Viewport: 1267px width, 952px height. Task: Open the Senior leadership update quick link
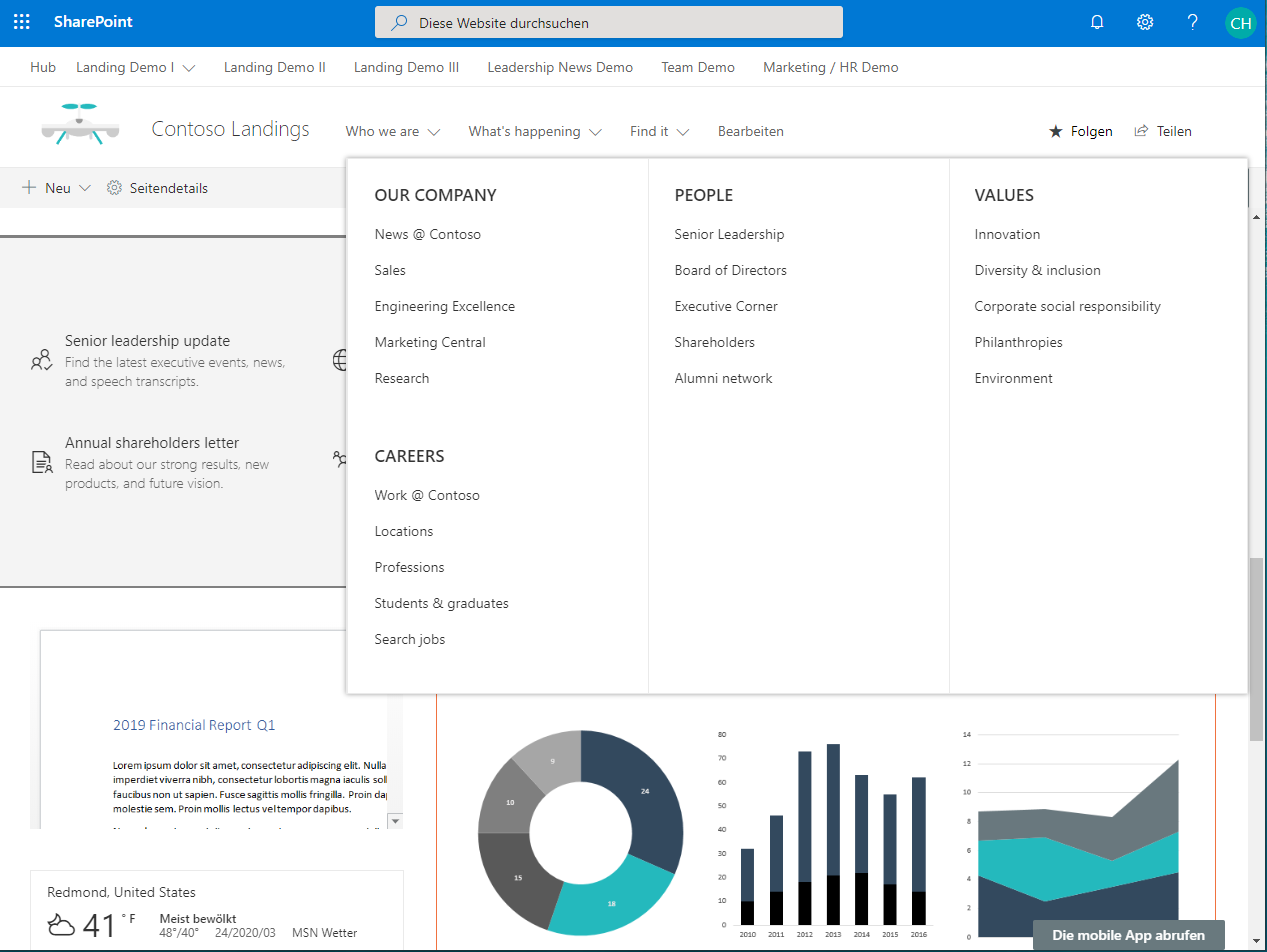point(158,361)
